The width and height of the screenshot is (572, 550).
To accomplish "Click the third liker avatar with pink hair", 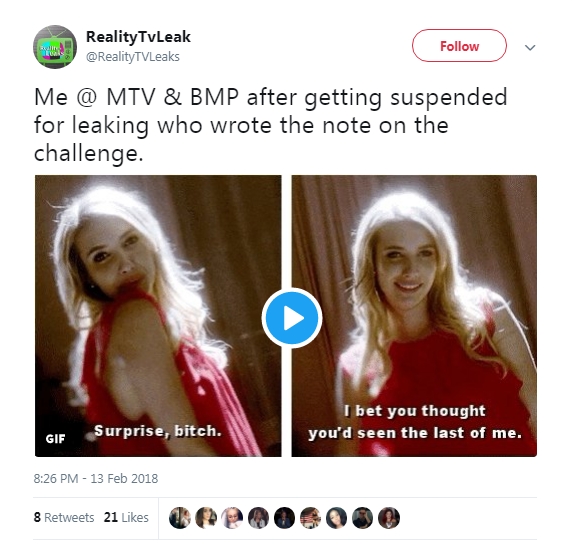I will coord(232,518).
